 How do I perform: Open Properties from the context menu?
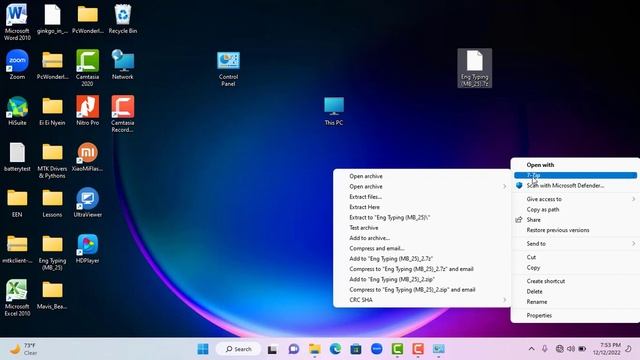[575, 316]
